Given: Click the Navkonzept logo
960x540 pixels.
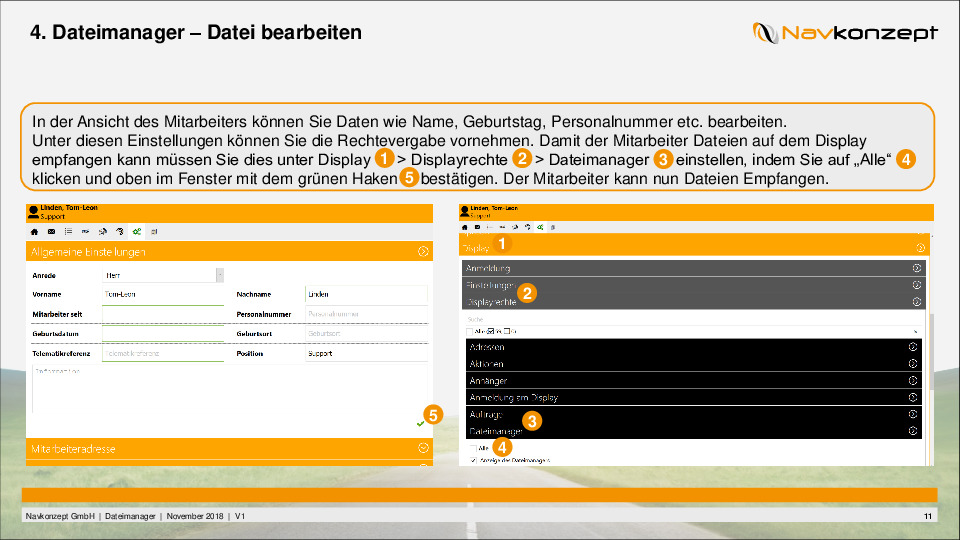Looking at the screenshot, I should tap(845, 33).
